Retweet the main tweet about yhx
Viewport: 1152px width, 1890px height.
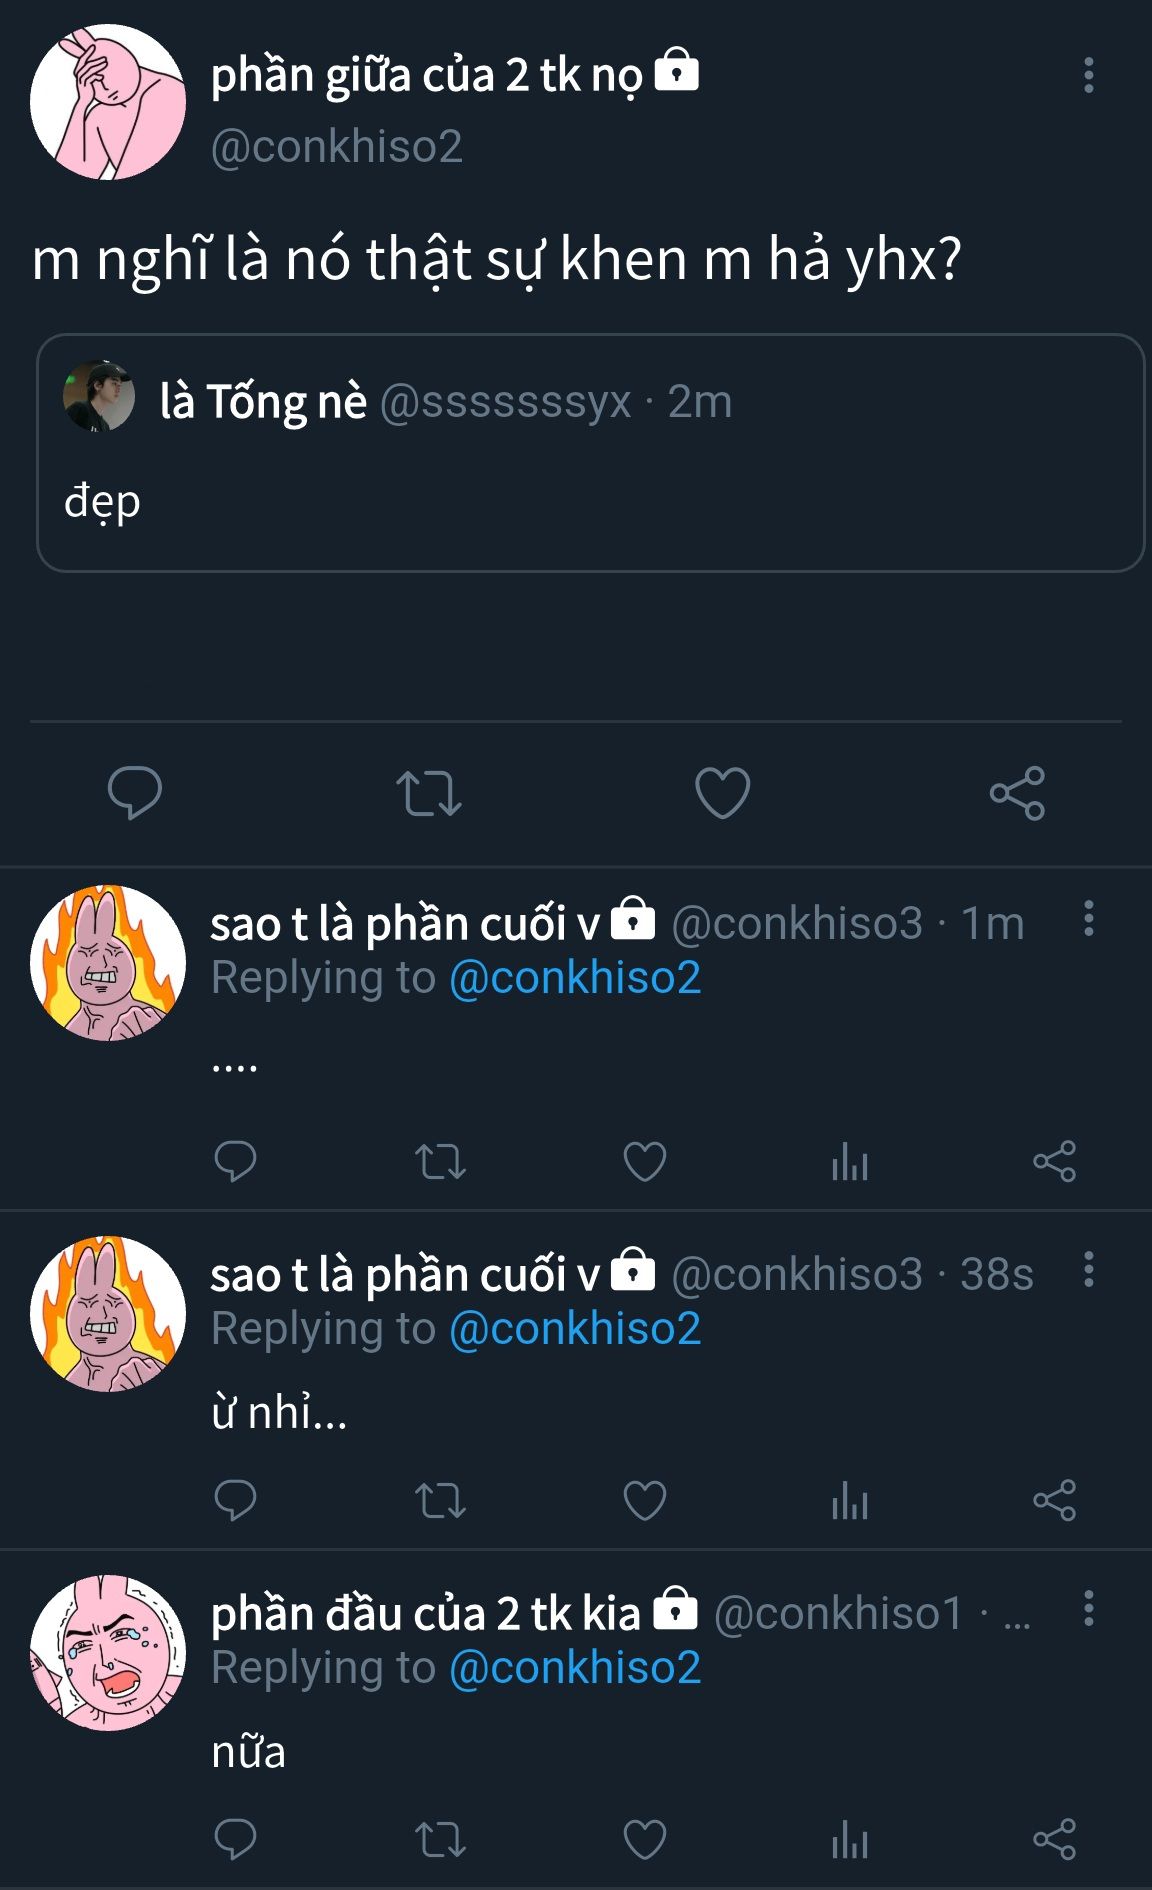[428, 793]
